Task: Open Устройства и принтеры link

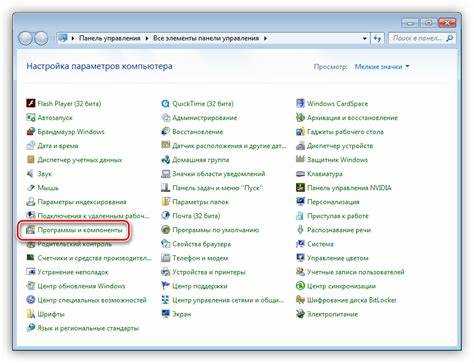Action: [x=209, y=272]
